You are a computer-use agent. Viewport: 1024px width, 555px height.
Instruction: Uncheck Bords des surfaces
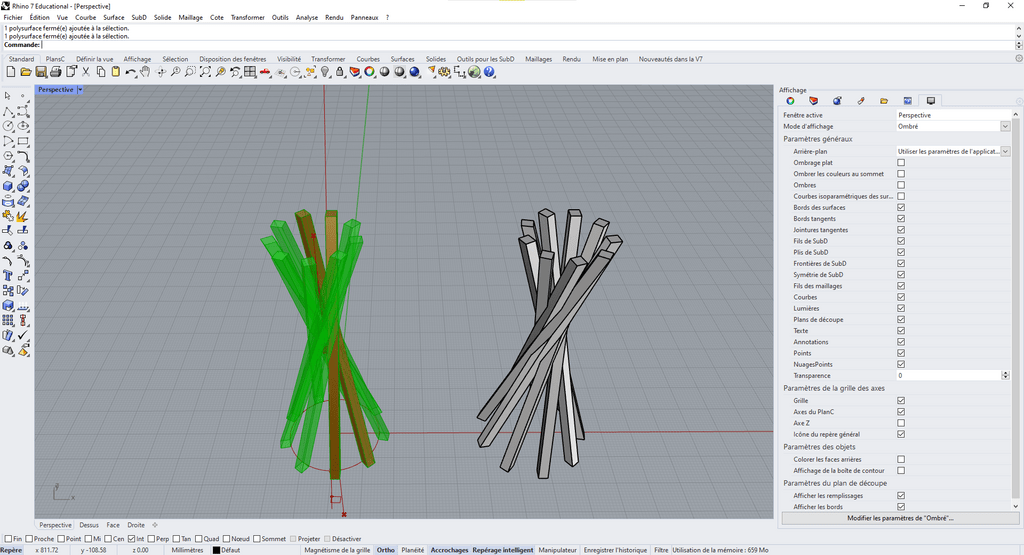point(901,208)
